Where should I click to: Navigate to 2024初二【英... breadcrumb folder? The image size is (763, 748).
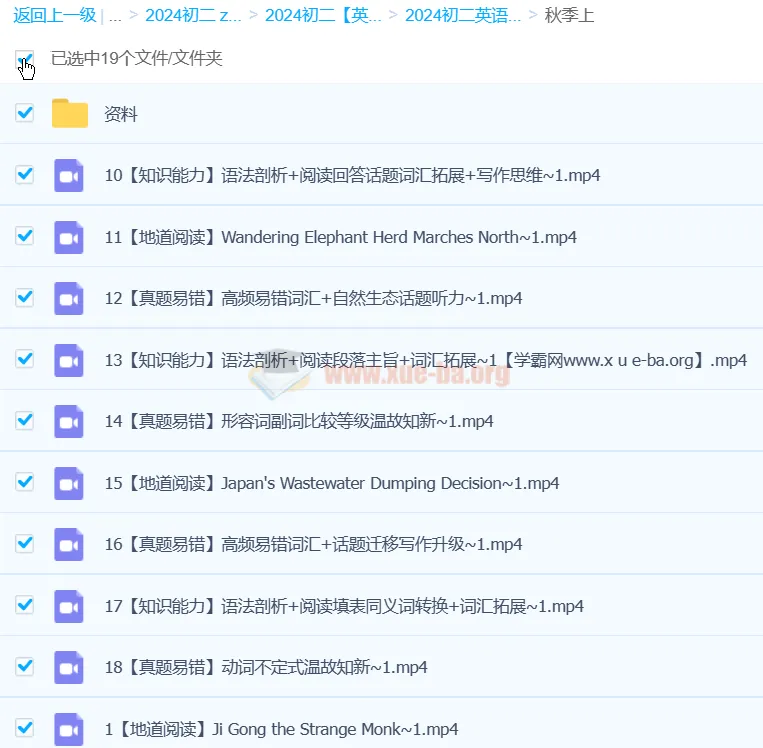coord(323,16)
